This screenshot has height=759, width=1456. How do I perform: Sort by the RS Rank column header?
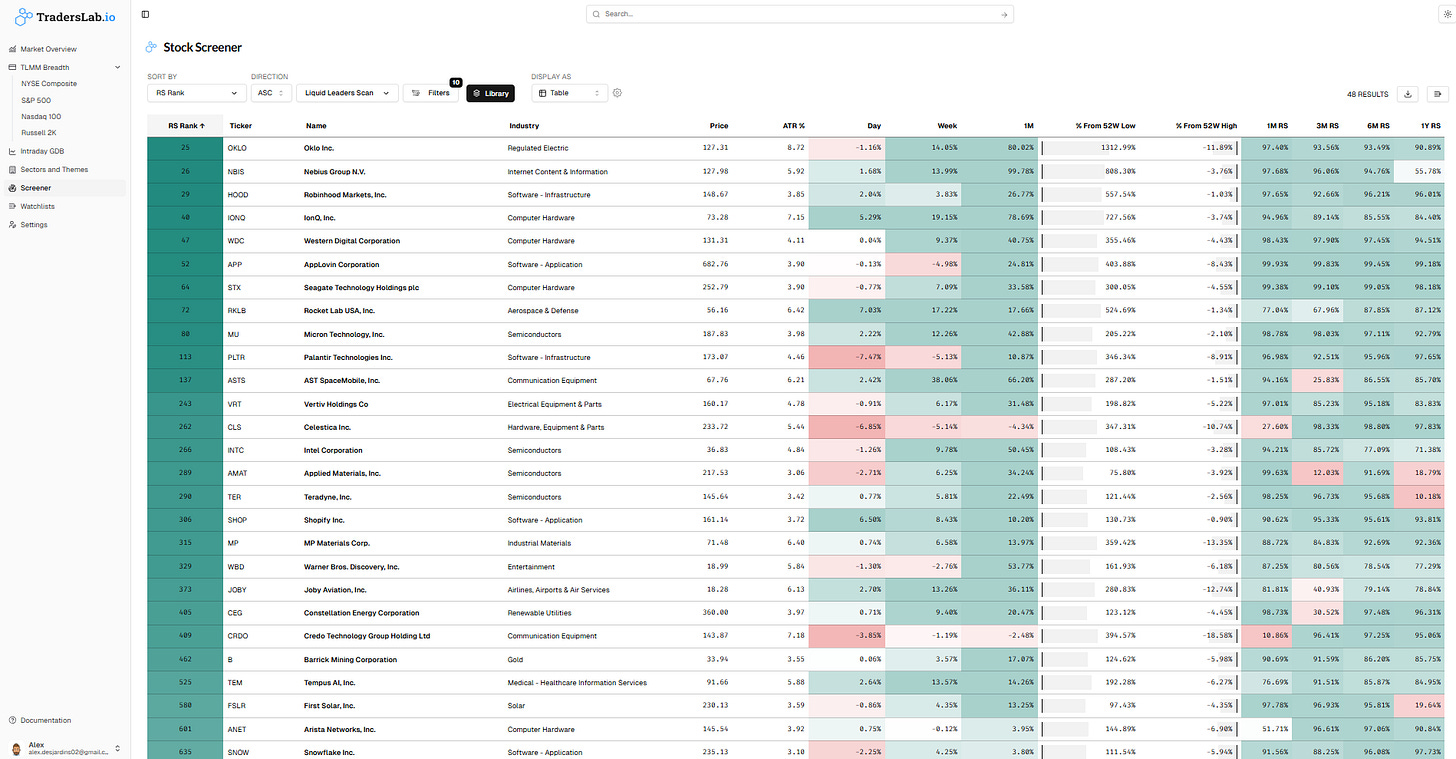click(185, 126)
